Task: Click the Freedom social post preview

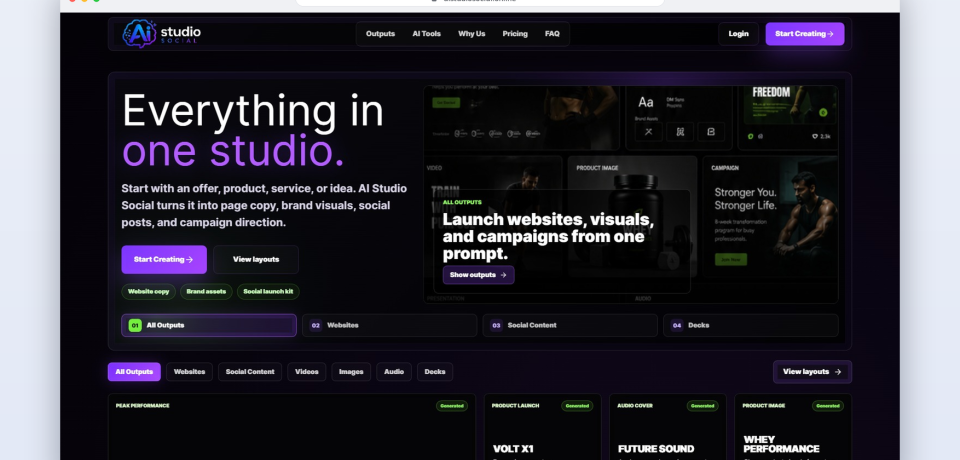Action: (789, 118)
